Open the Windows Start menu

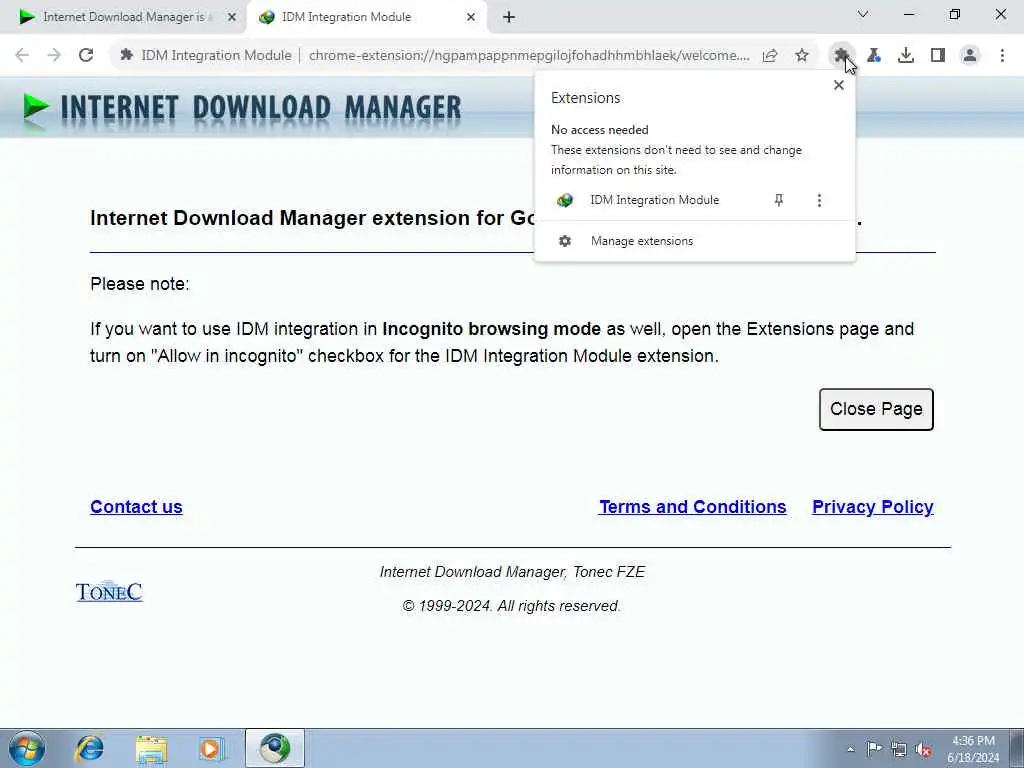tap(27, 748)
